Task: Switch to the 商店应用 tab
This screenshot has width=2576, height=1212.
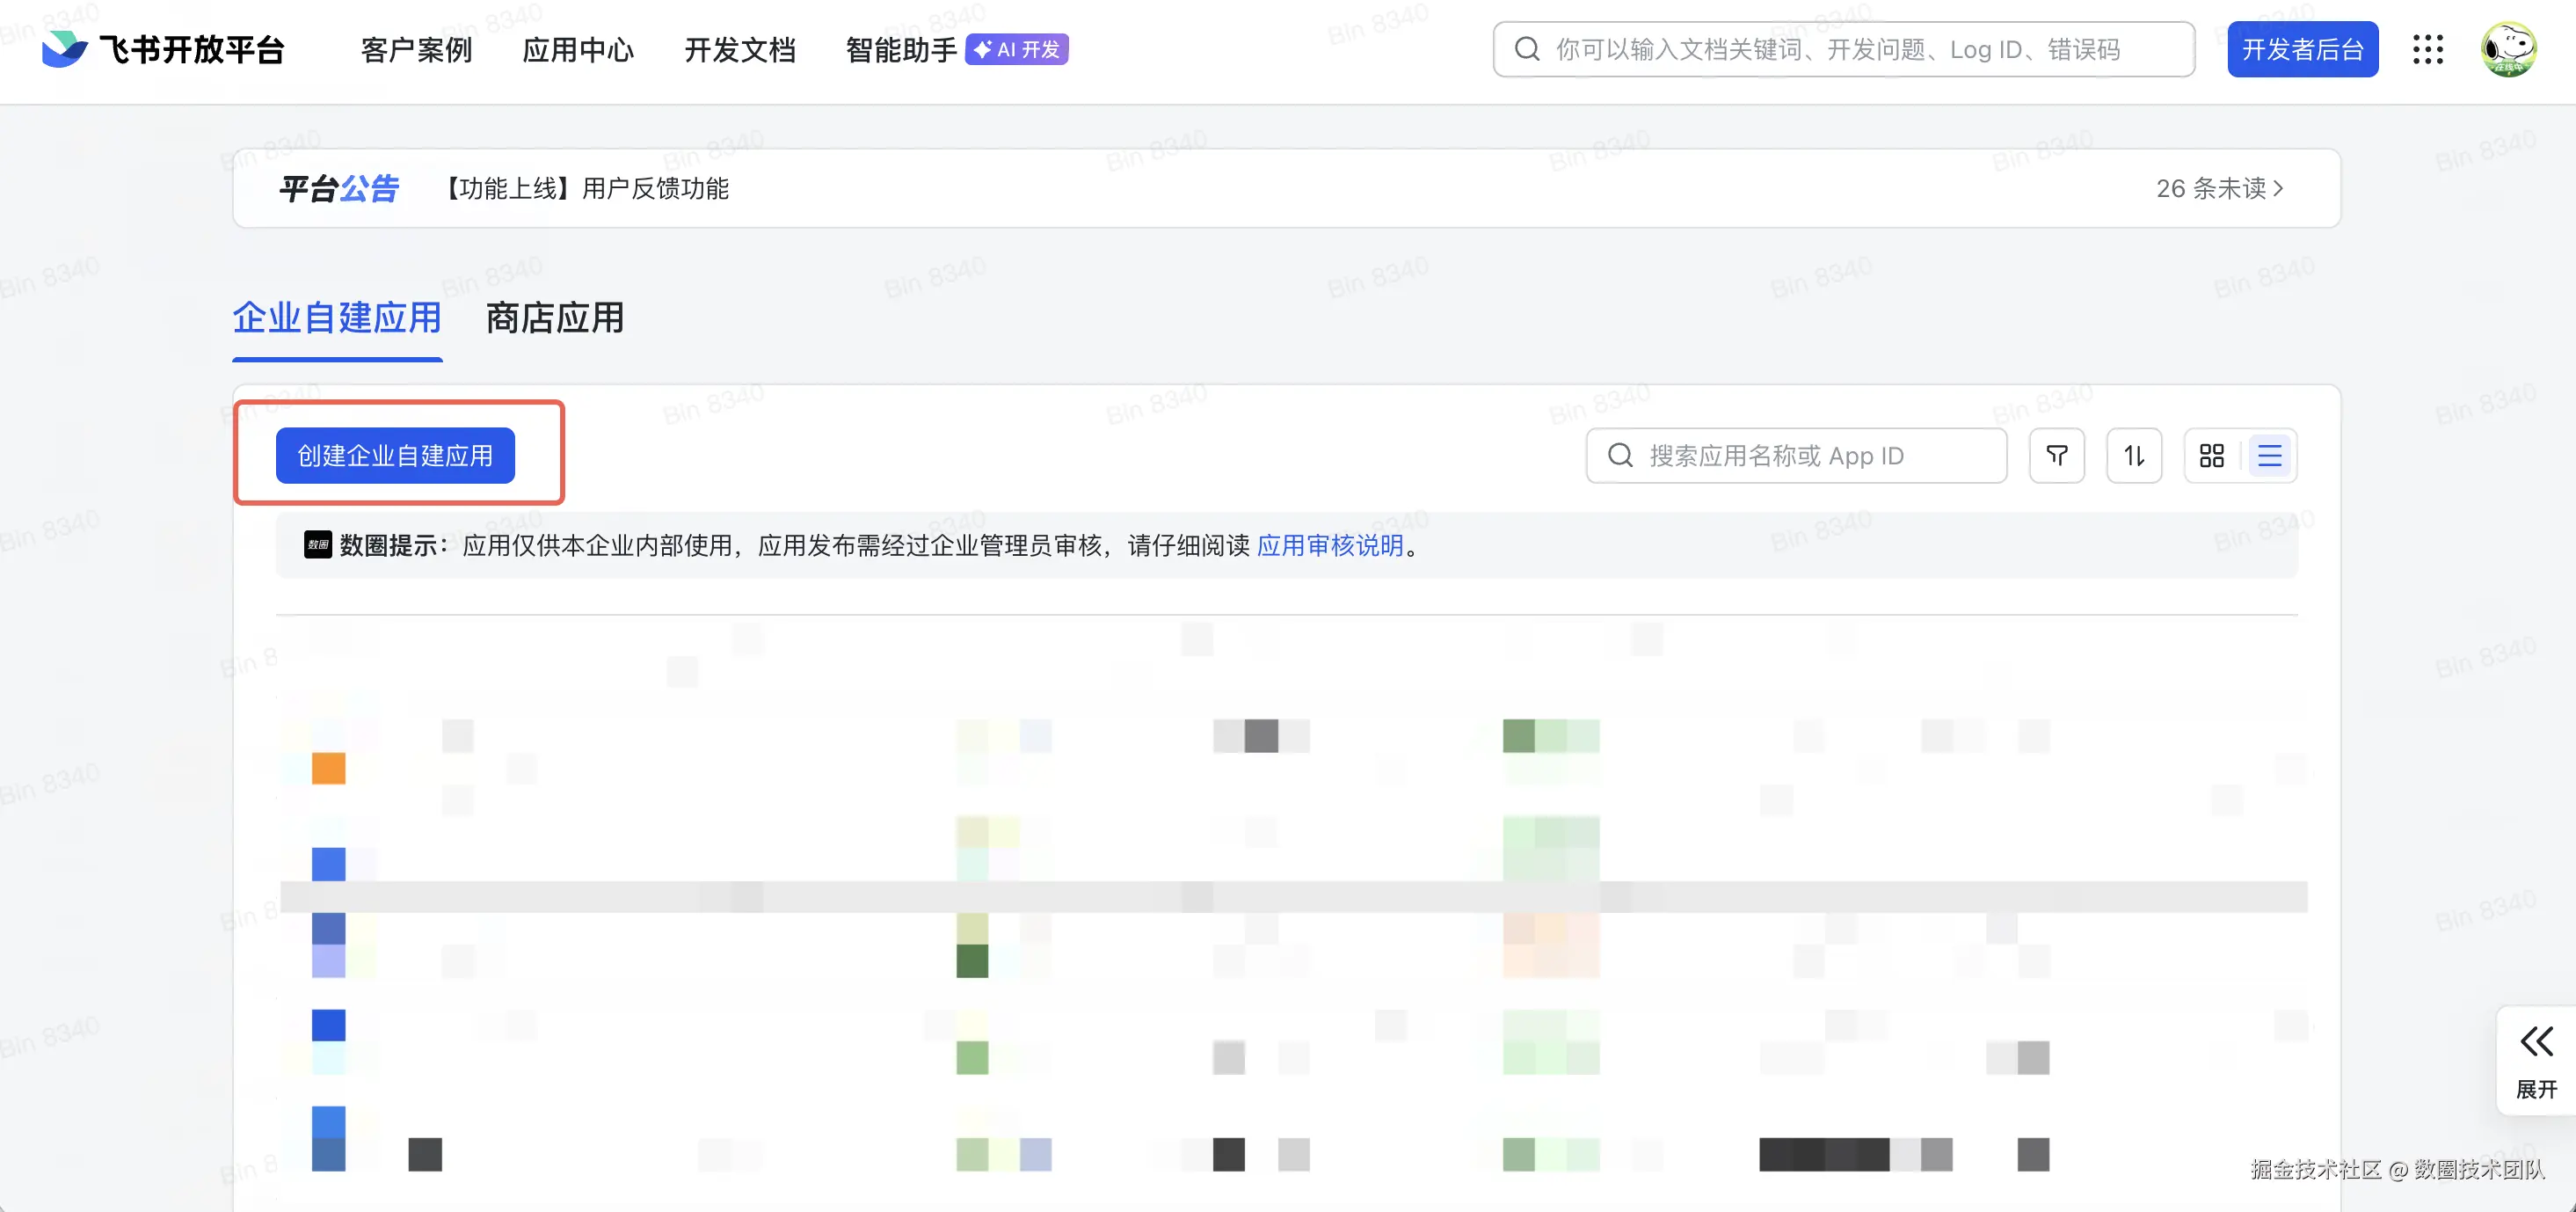Action: click(x=554, y=318)
